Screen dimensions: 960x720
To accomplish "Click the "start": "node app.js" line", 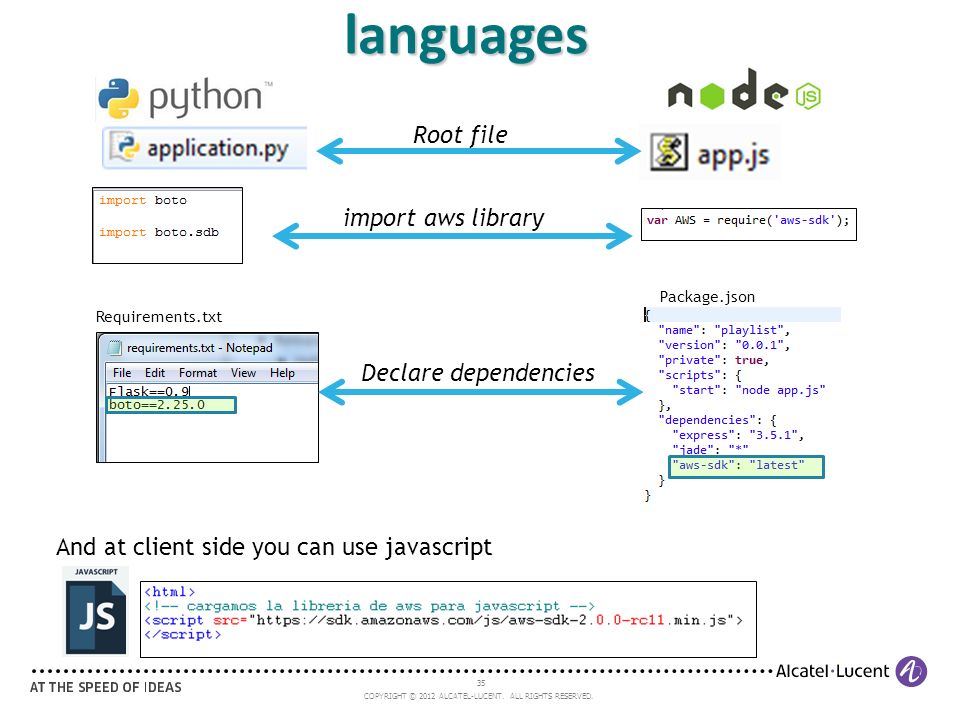I will 748,390.
